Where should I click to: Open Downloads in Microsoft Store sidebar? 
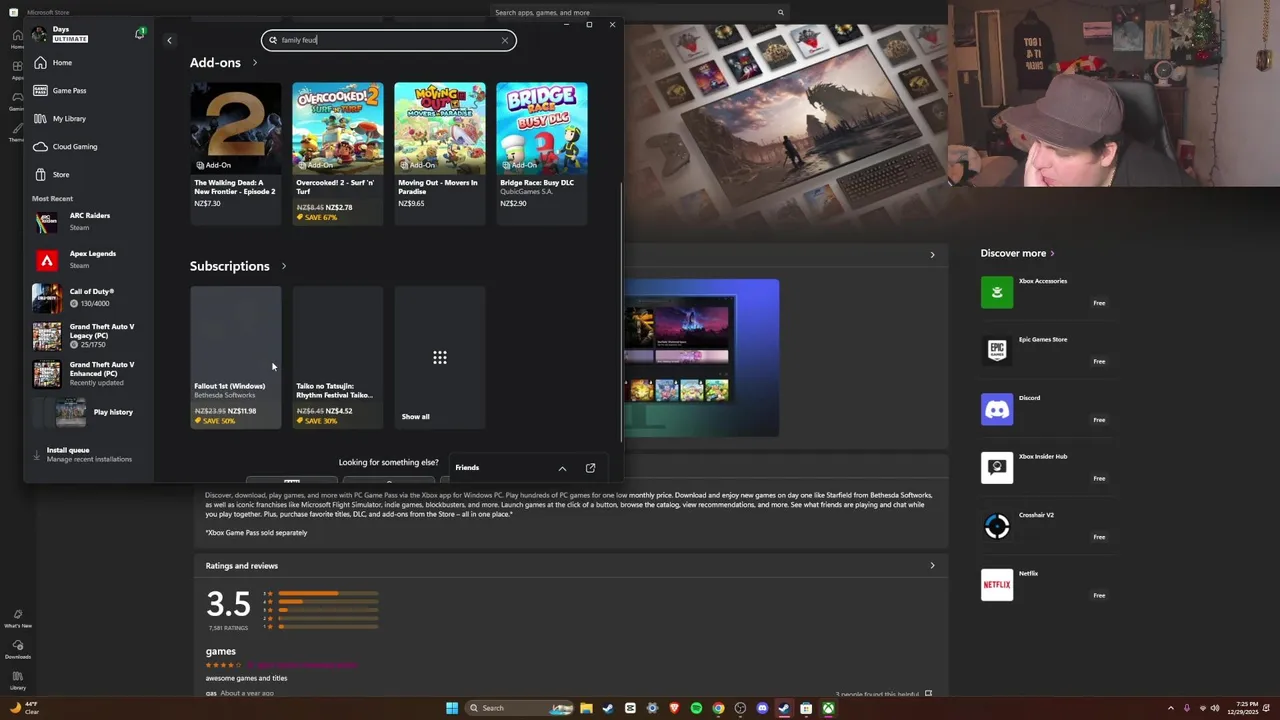17,650
